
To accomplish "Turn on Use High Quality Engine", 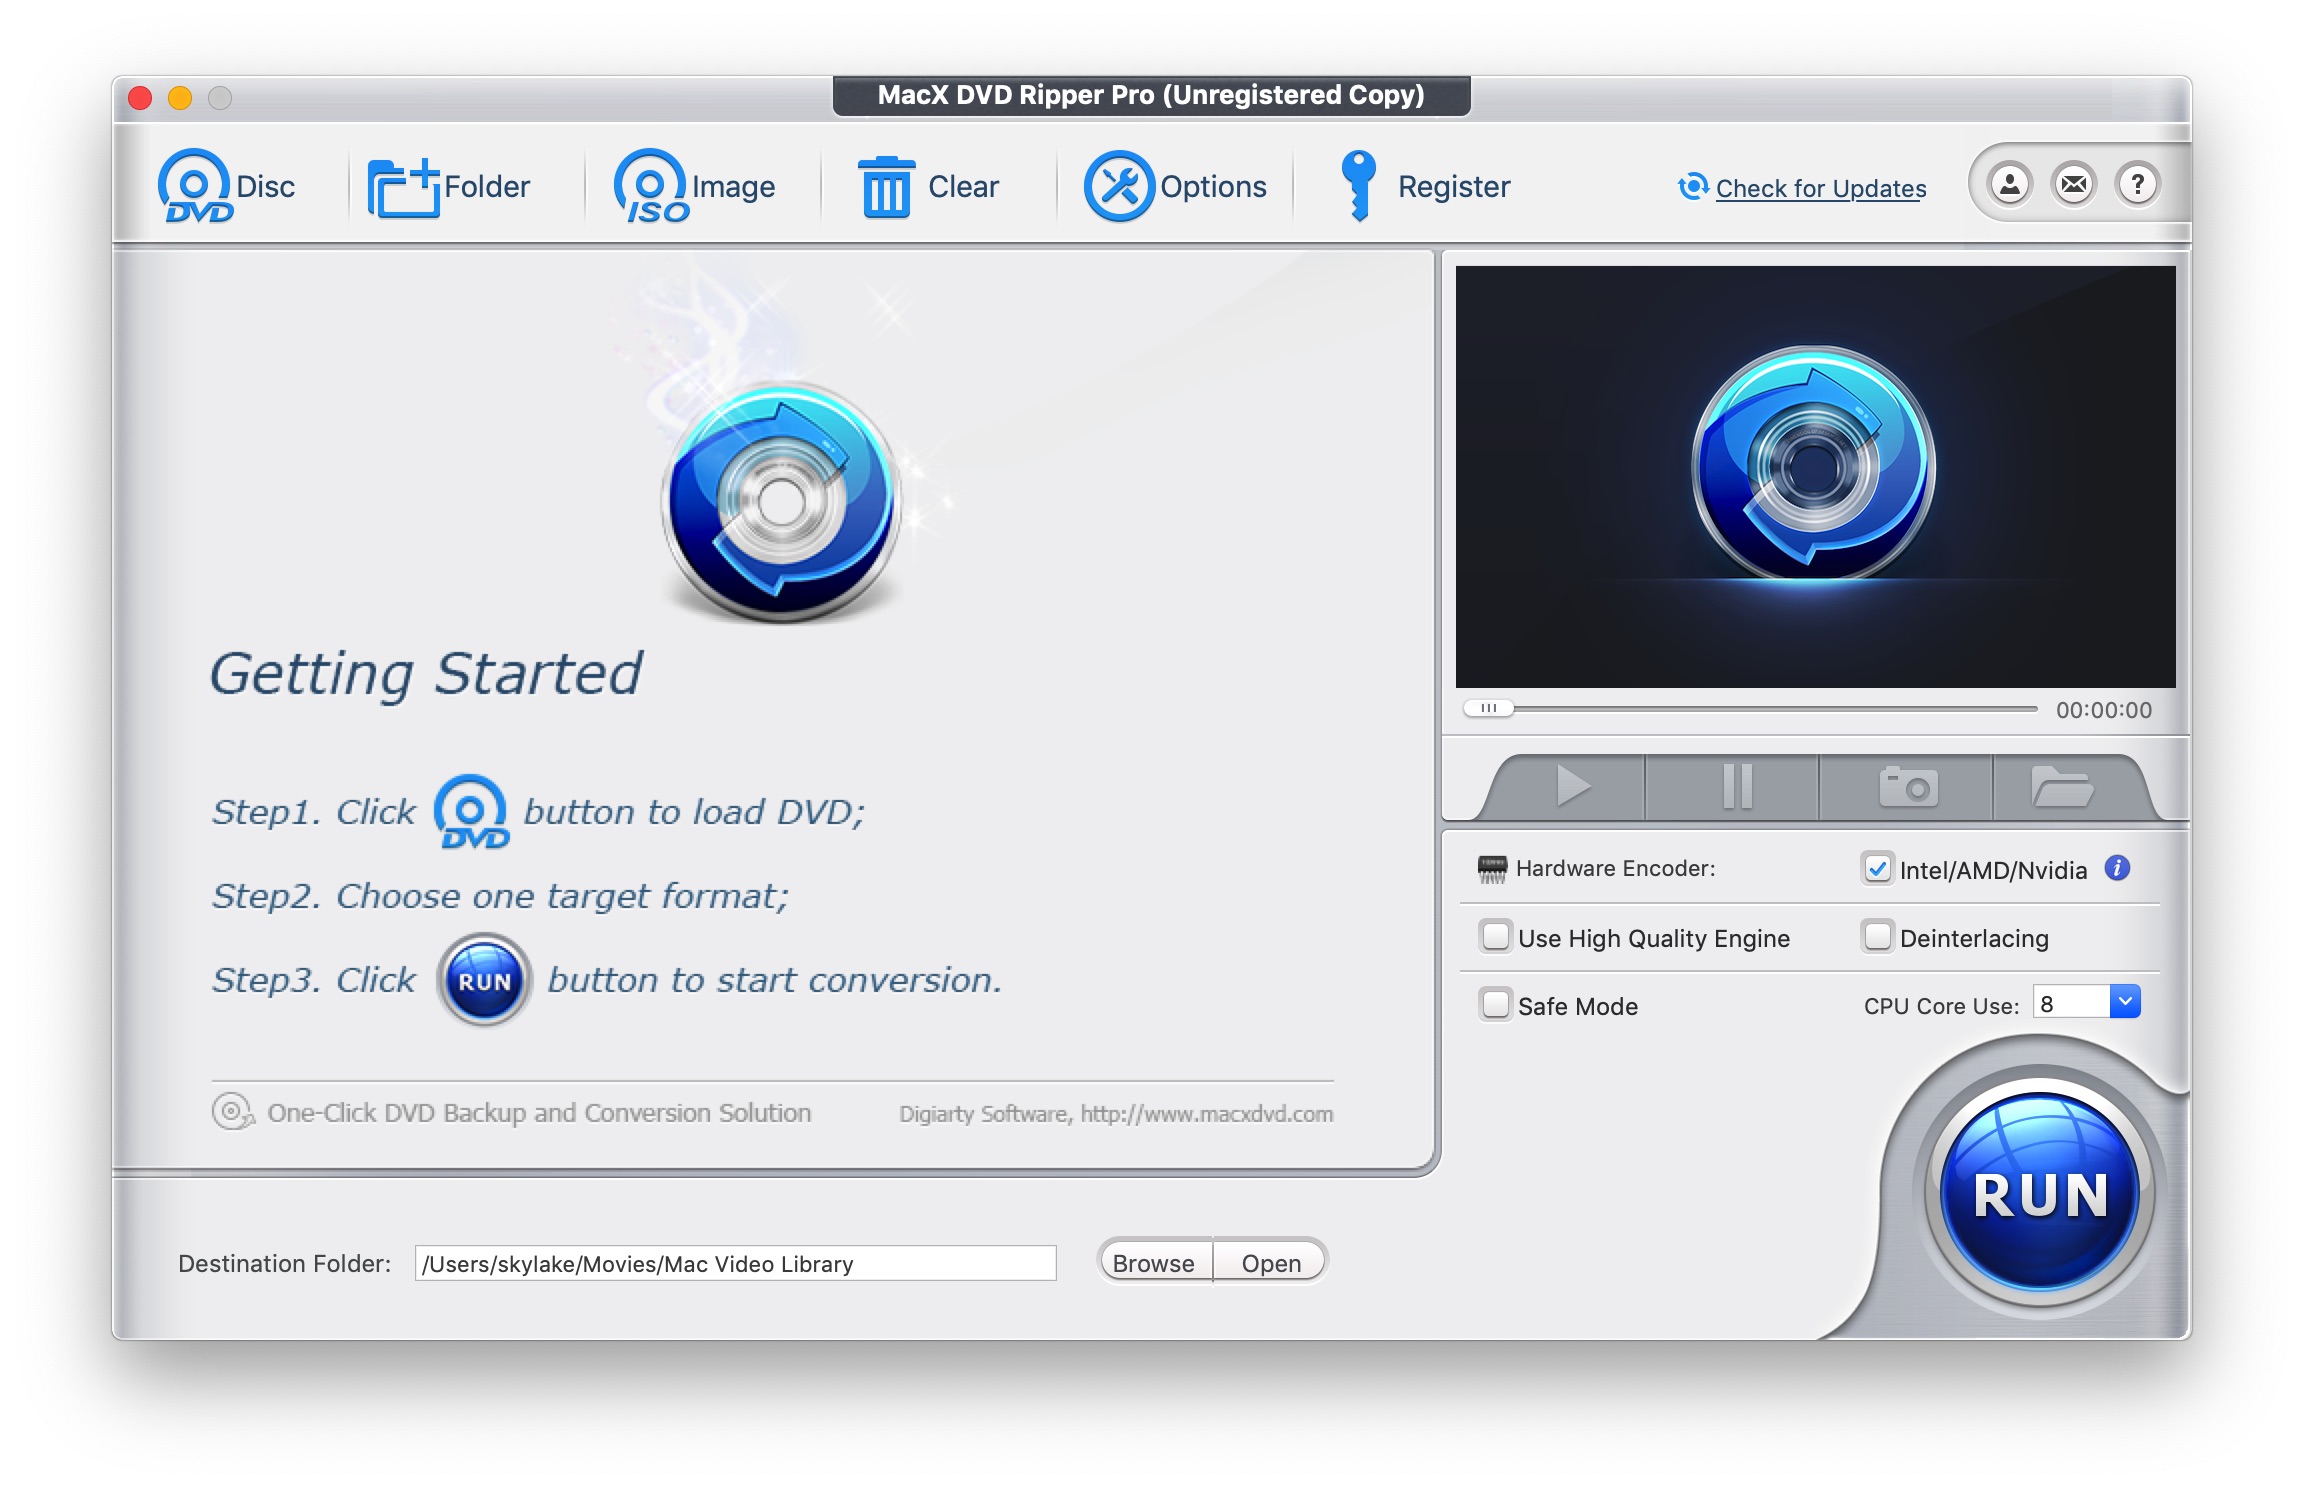I will [1496, 937].
